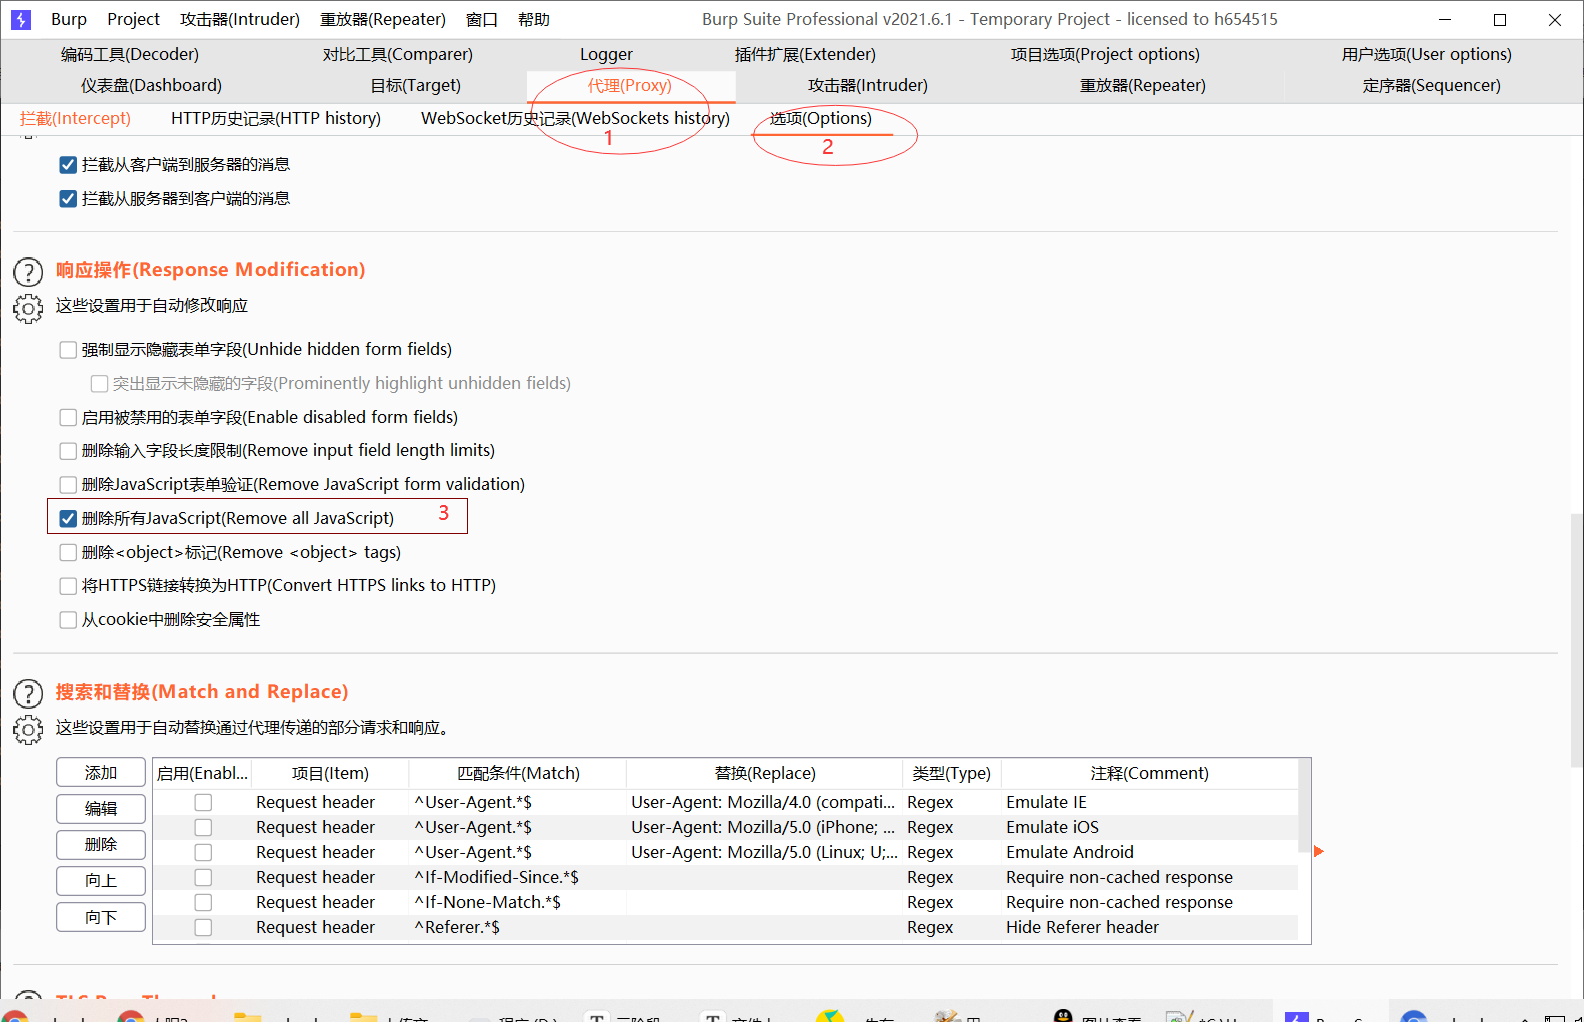
Task: Switch to 仪表盘(Dashboard) tab
Action: pos(152,86)
